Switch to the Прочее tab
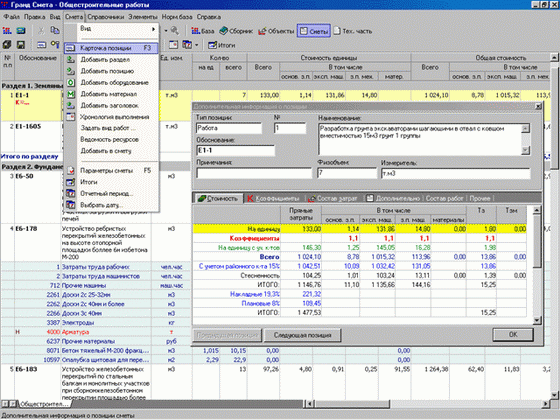The width and height of the screenshot is (560, 420). (x=480, y=199)
